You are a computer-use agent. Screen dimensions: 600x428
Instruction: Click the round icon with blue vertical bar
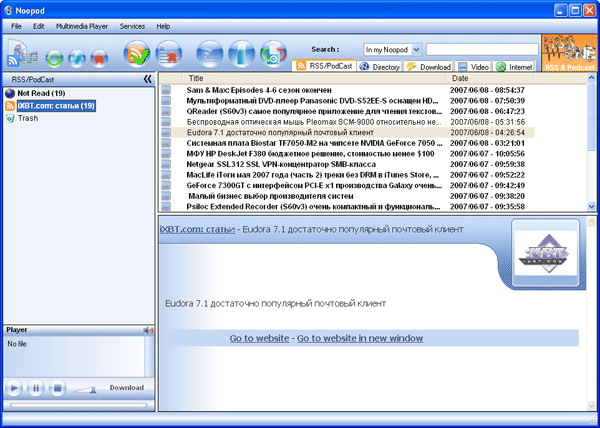click(241, 54)
